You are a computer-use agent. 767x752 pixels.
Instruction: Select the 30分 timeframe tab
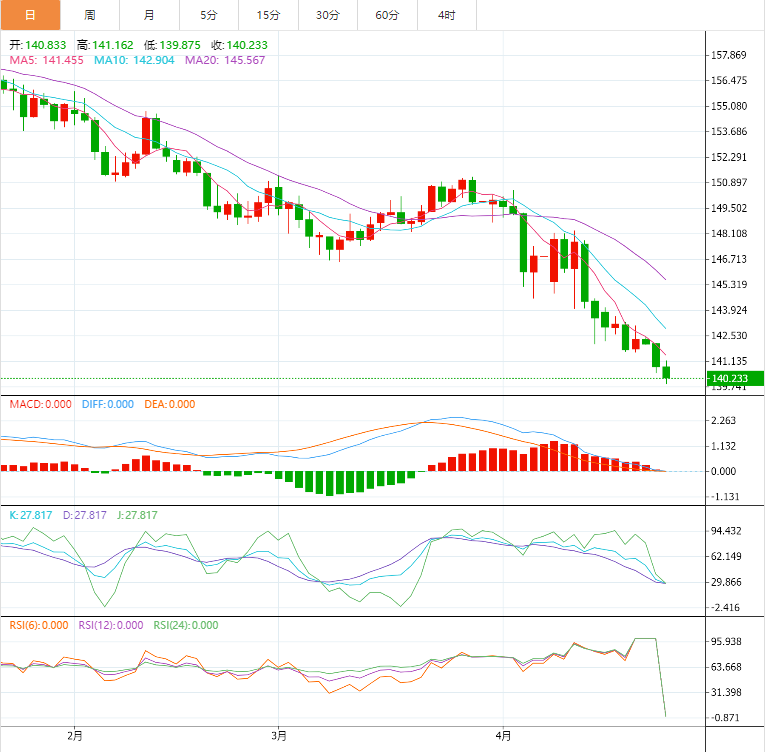[328, 15]
